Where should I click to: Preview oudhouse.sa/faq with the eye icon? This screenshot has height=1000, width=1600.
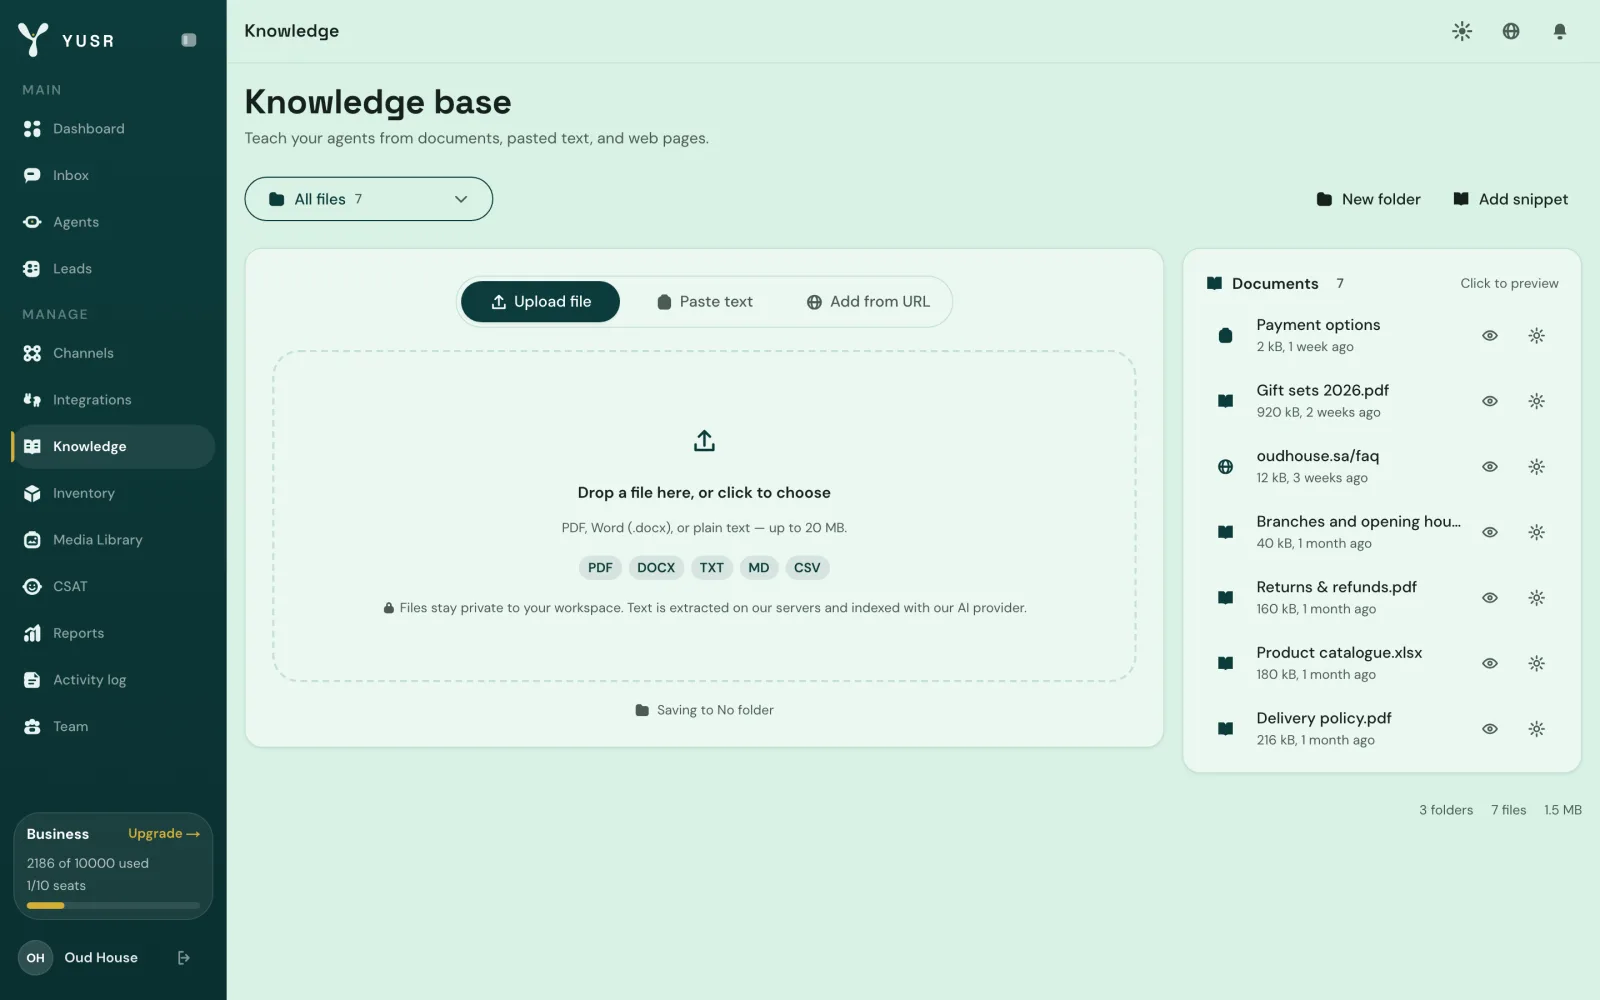(1490, 467)
